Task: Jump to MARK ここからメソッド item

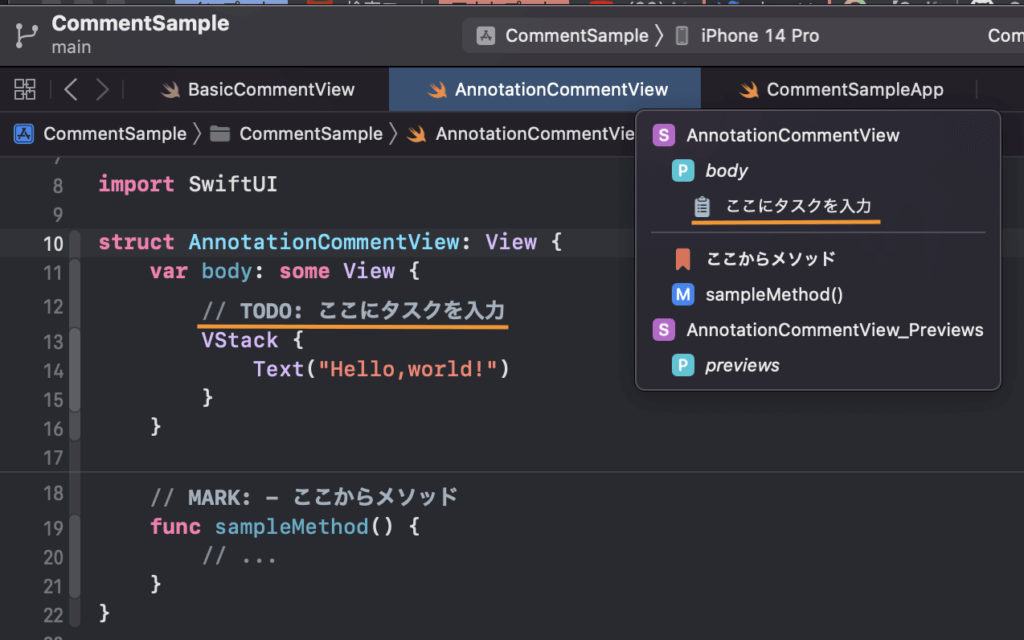Action: coord(771,259)
